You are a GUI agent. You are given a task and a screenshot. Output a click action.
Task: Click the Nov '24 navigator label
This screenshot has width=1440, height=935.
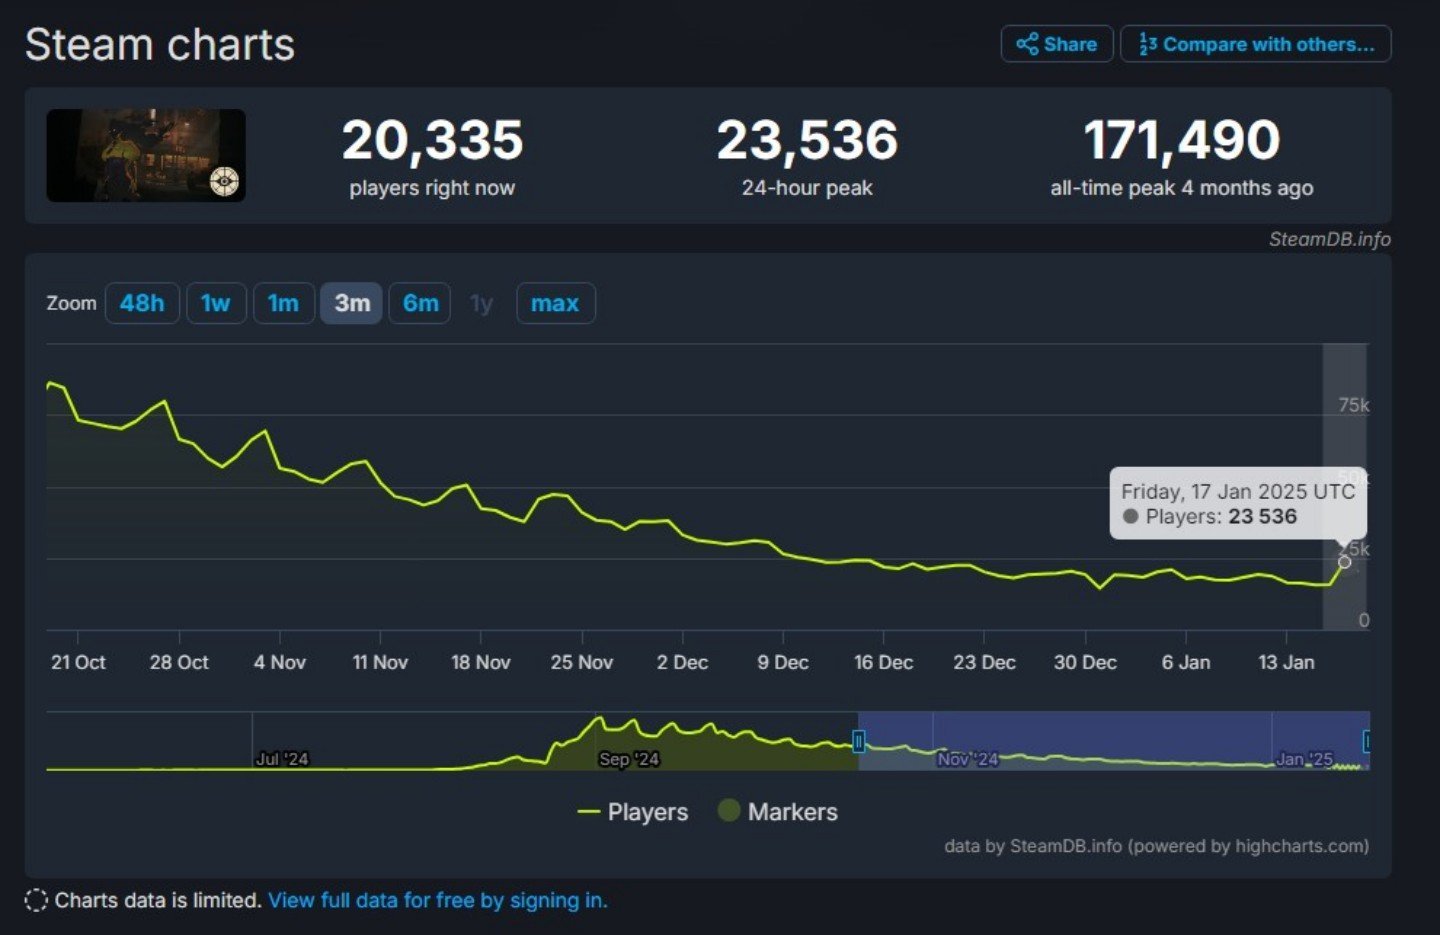coord(968,759)
